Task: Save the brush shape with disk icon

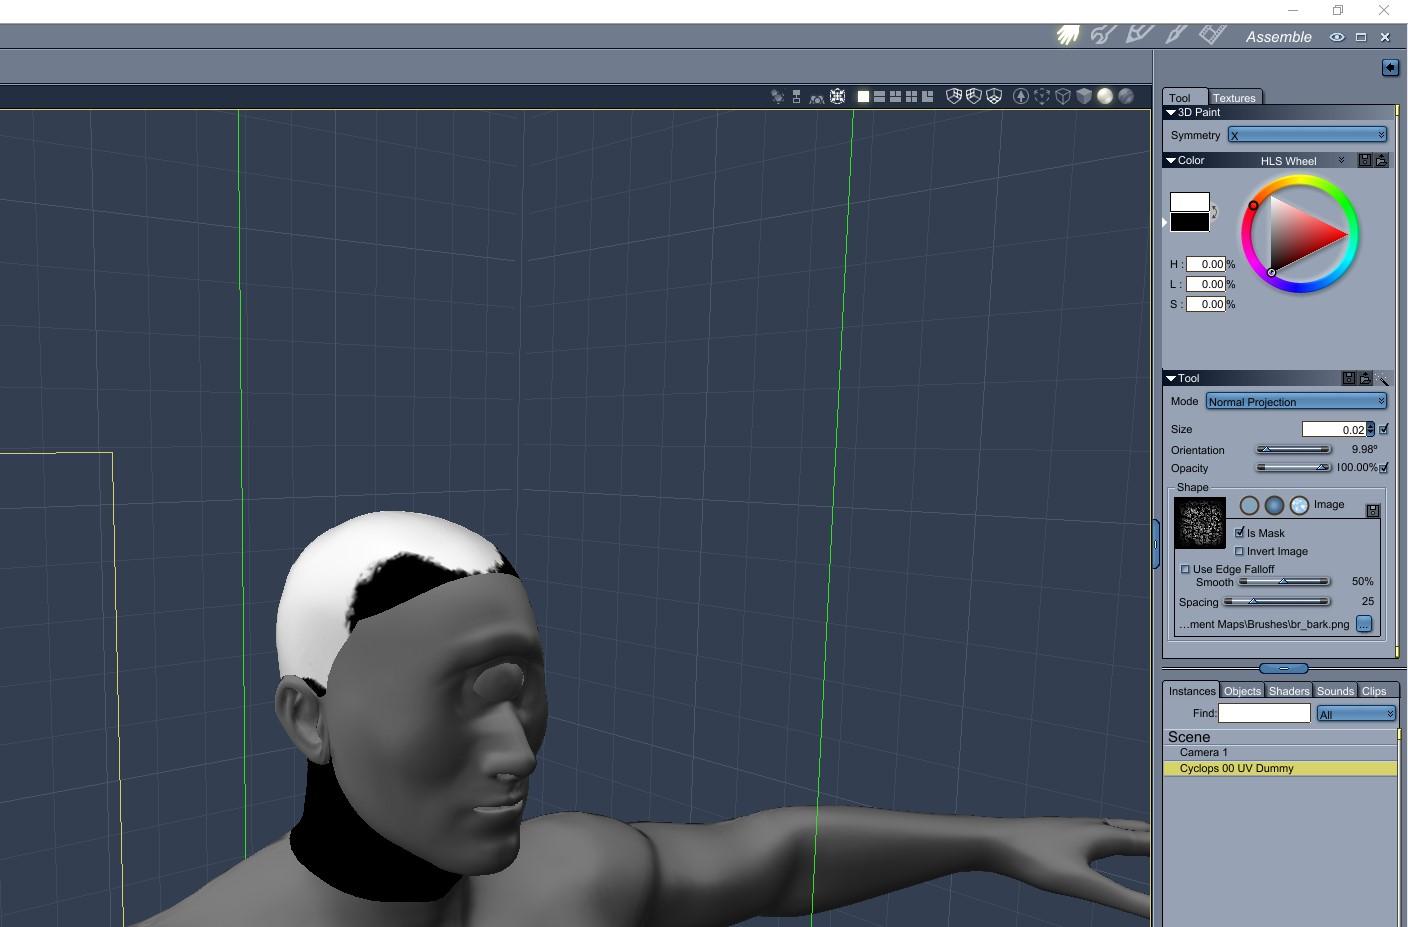Action: [x=1373, y=511]
